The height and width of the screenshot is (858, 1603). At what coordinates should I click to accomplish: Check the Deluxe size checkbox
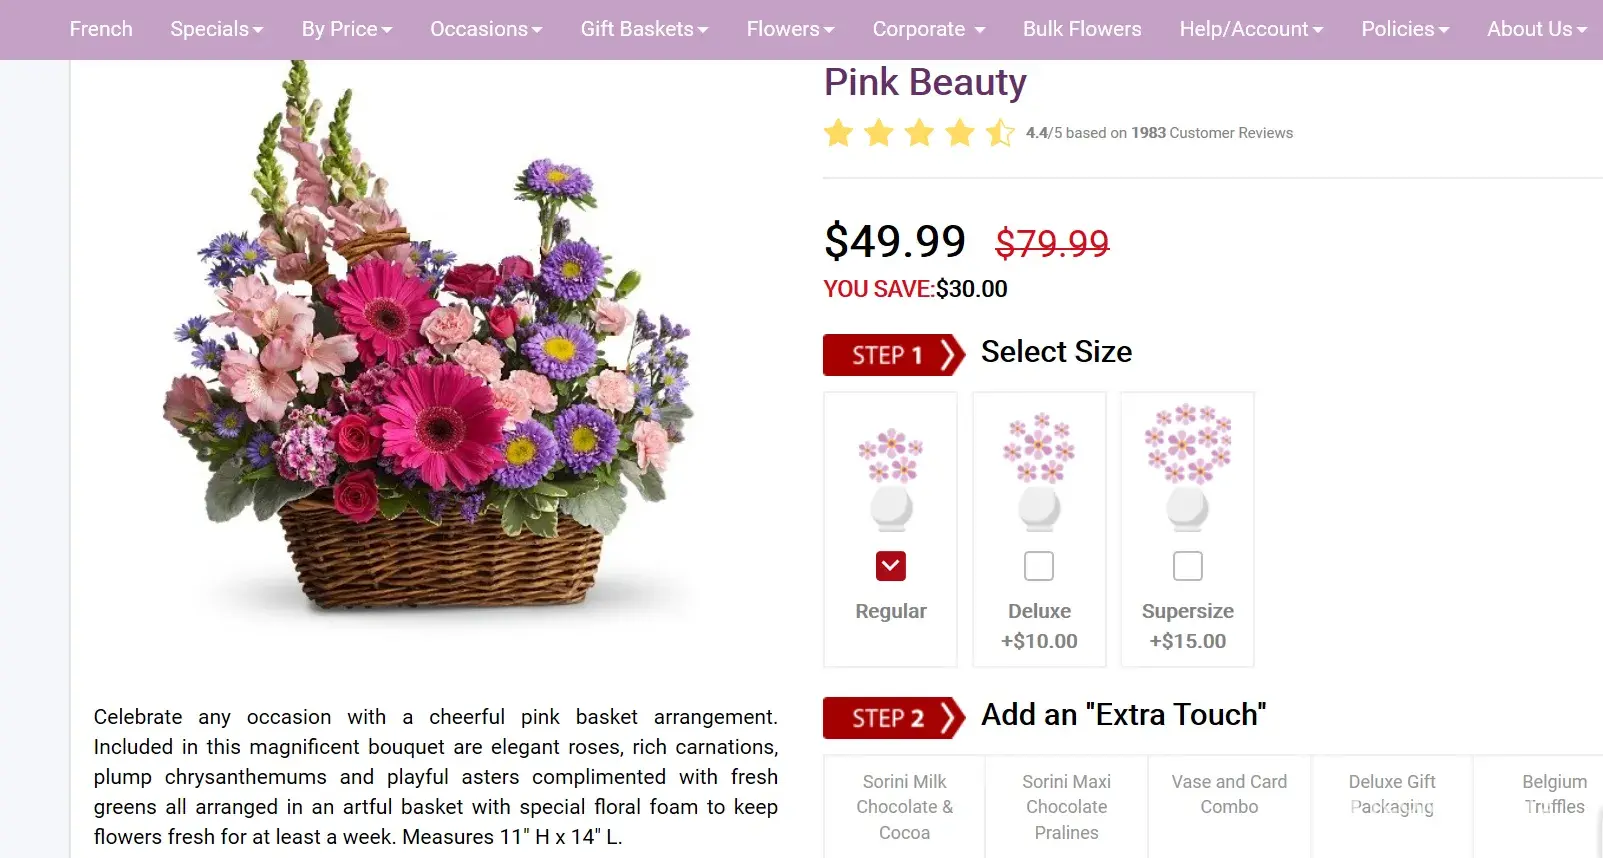1039,566
